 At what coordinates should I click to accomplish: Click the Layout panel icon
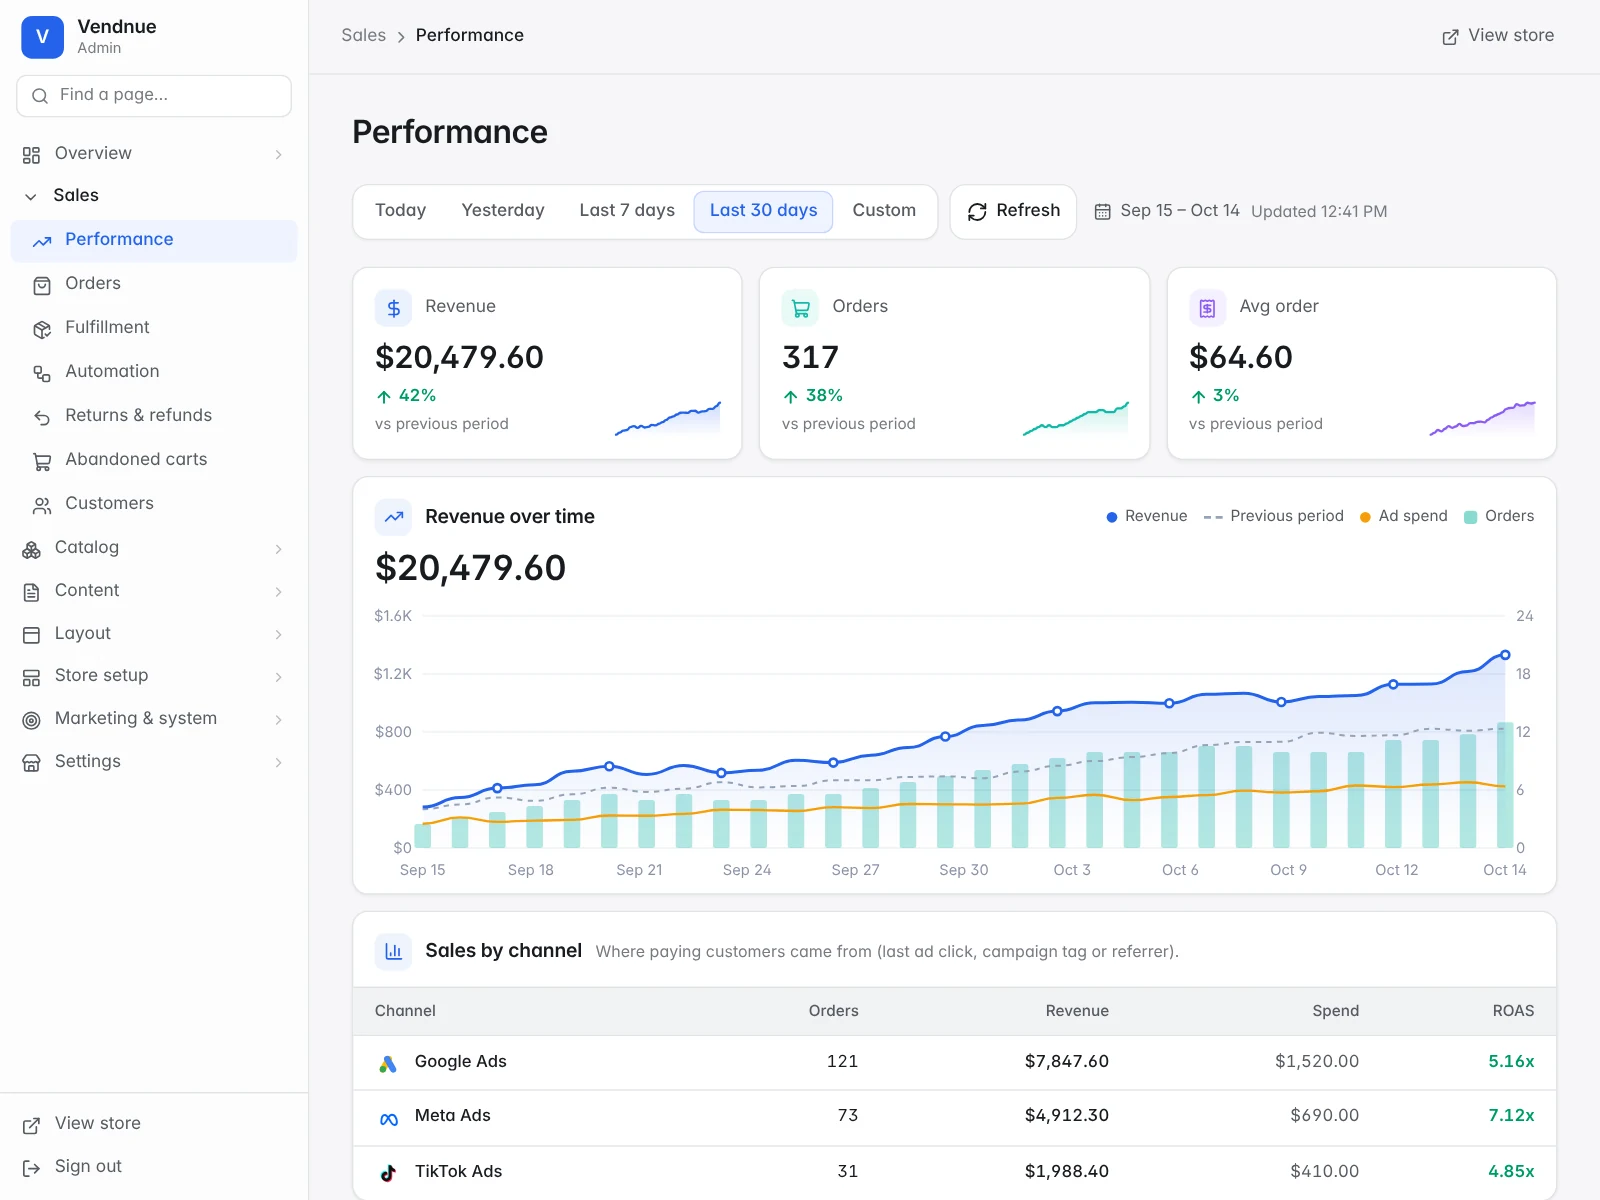pyautogui.click(x=31, y=635)
